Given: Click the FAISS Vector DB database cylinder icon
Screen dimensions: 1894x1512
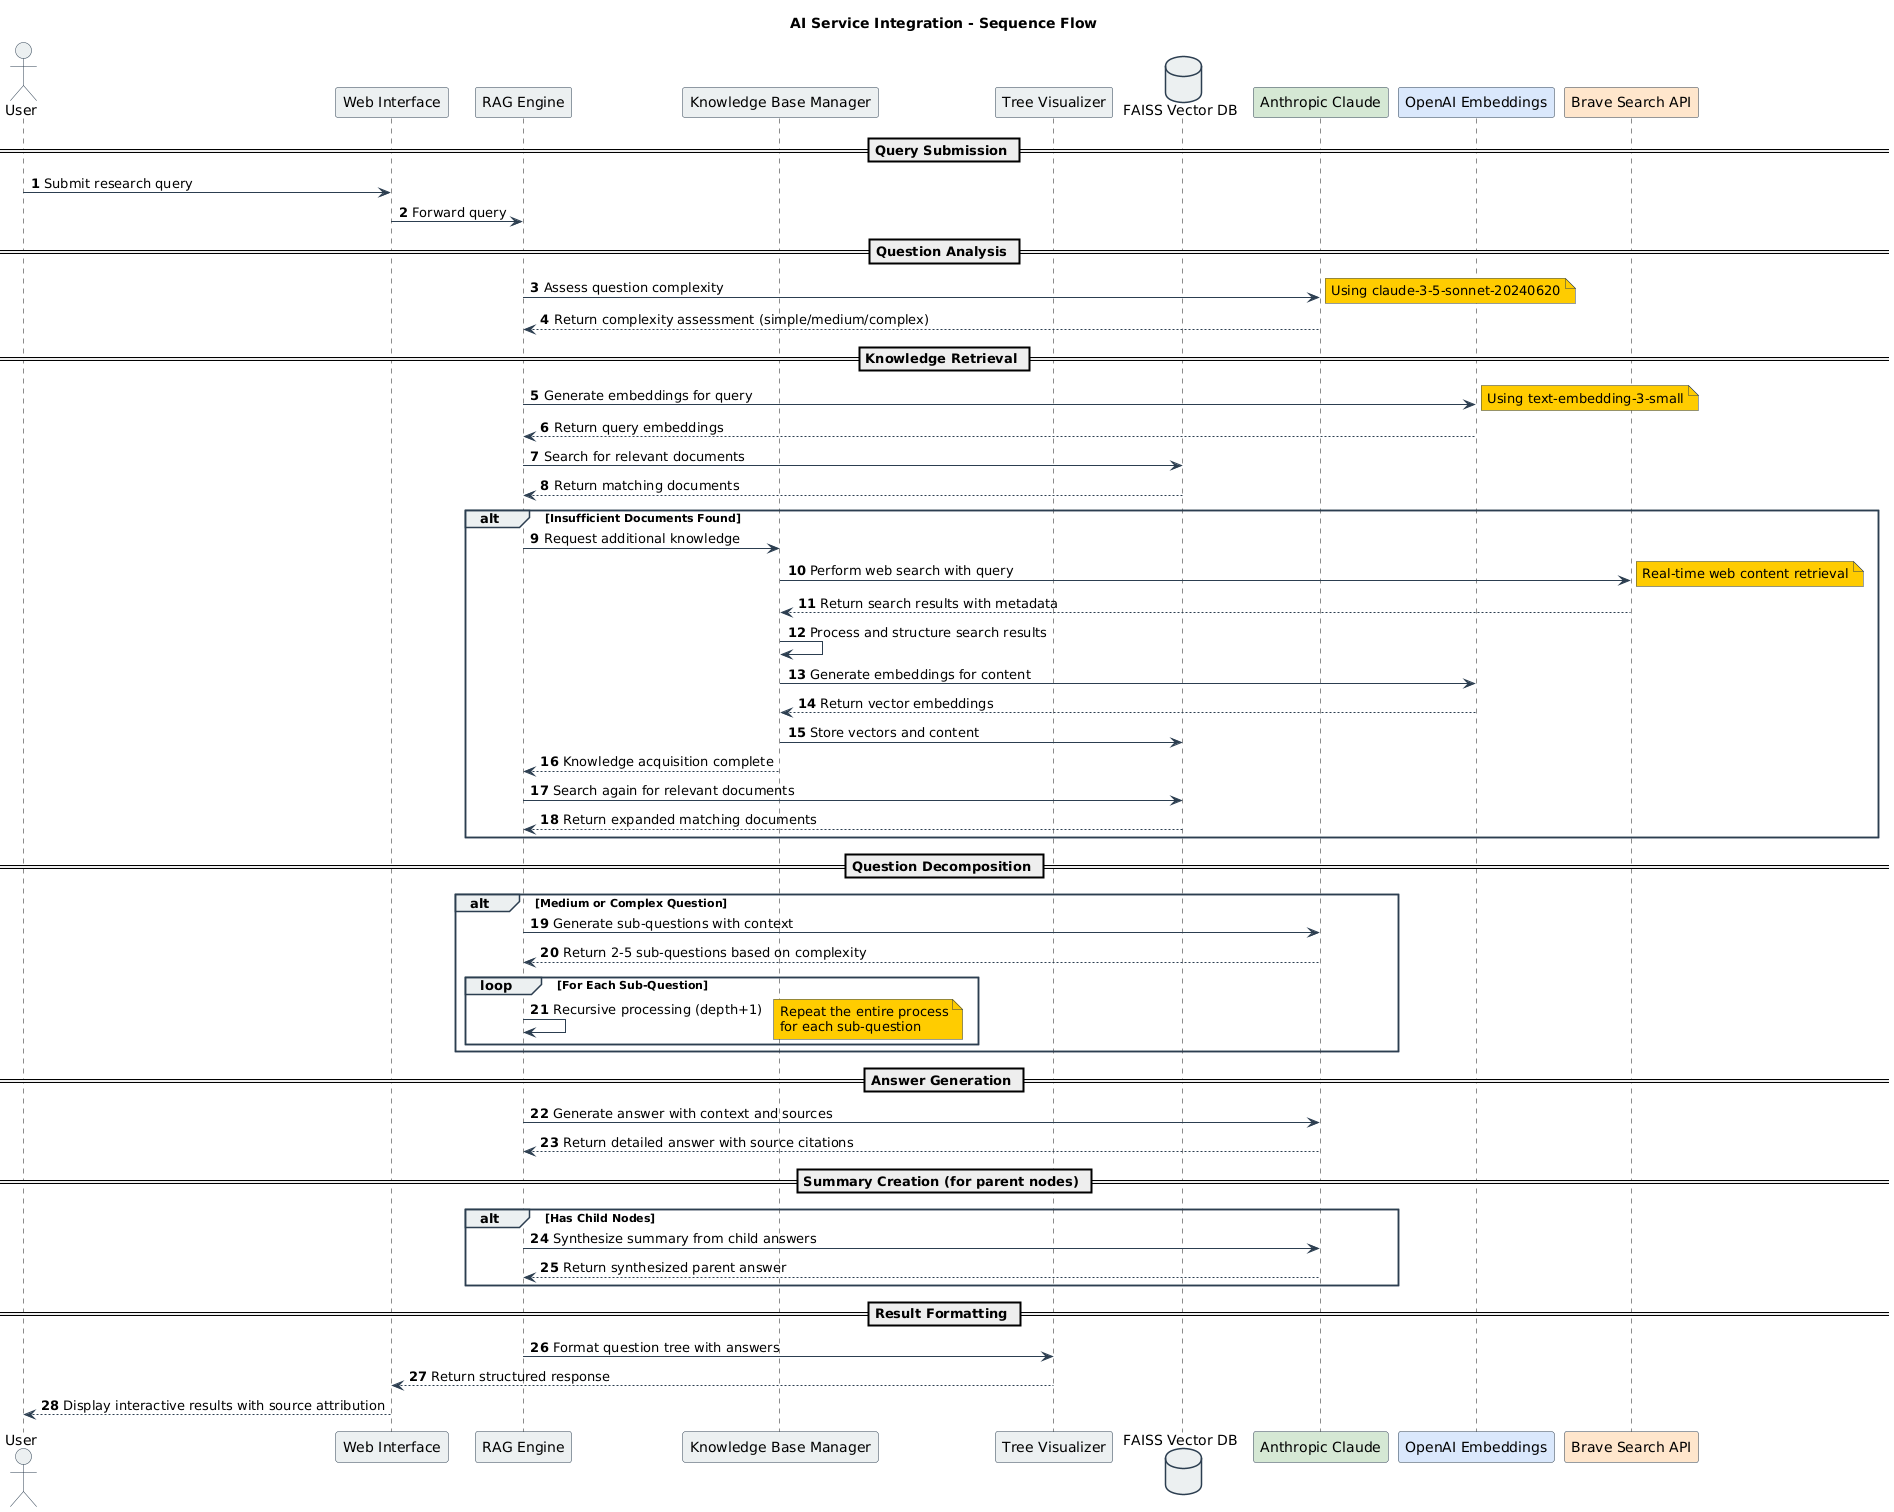Looking at the screenshot, I should [1182, 78].
